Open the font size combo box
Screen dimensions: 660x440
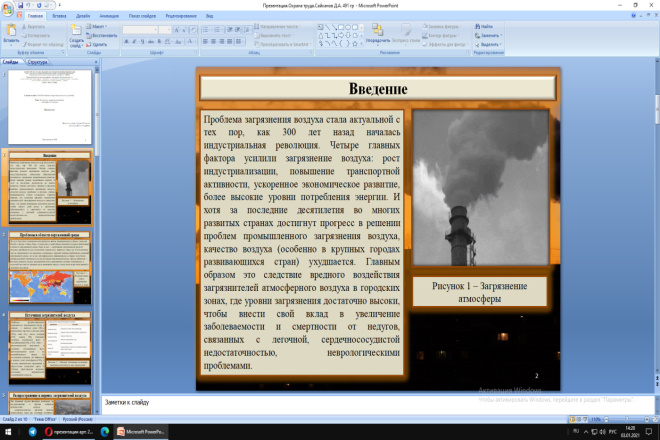click(x=165, y=29)
